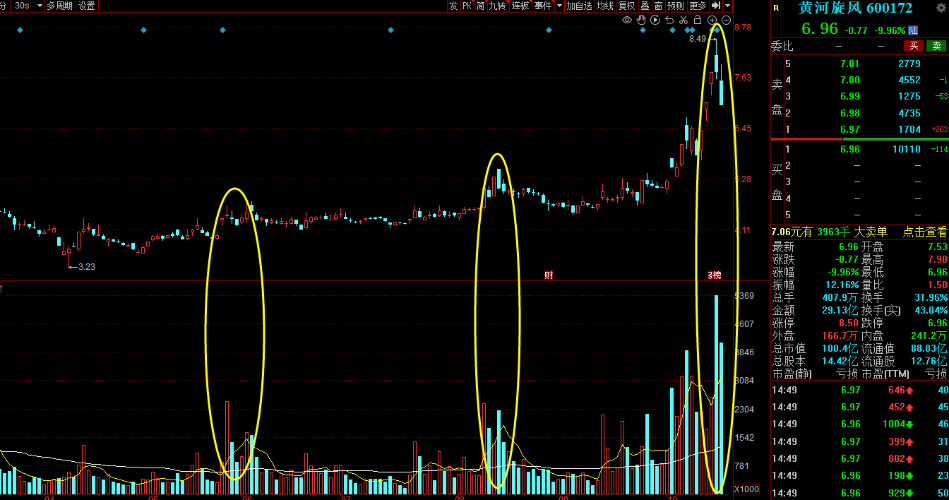Viewport: 949px width, 500px height.
Task: Click buy level 1 volume 10110
Action: [x=907, y=149]
